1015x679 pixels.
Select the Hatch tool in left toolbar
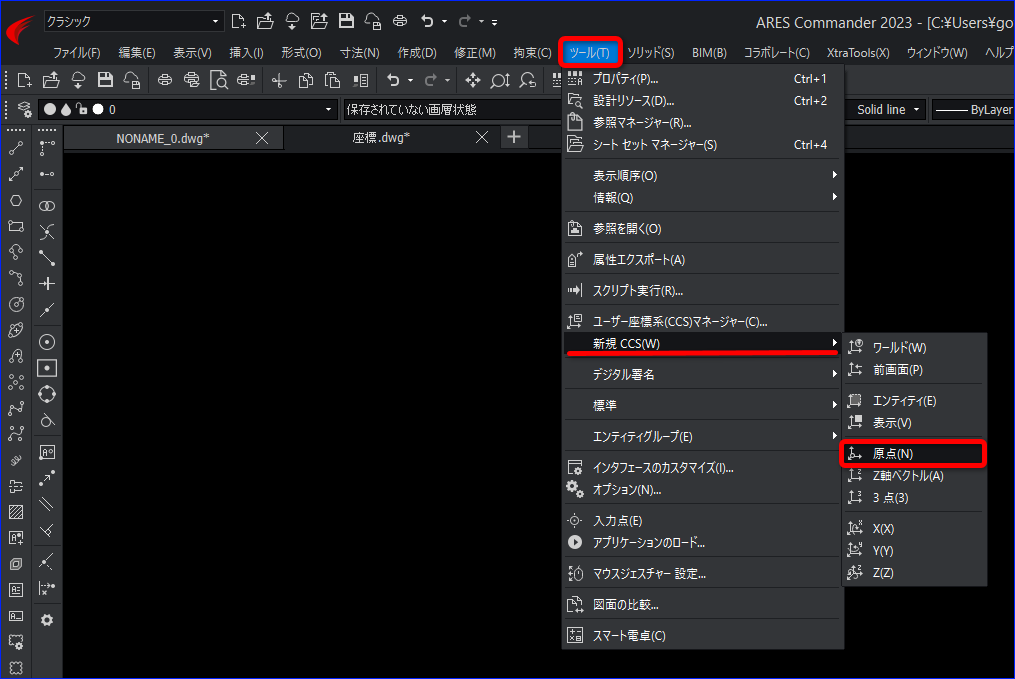pyautogui.click(x=16, y=512)
